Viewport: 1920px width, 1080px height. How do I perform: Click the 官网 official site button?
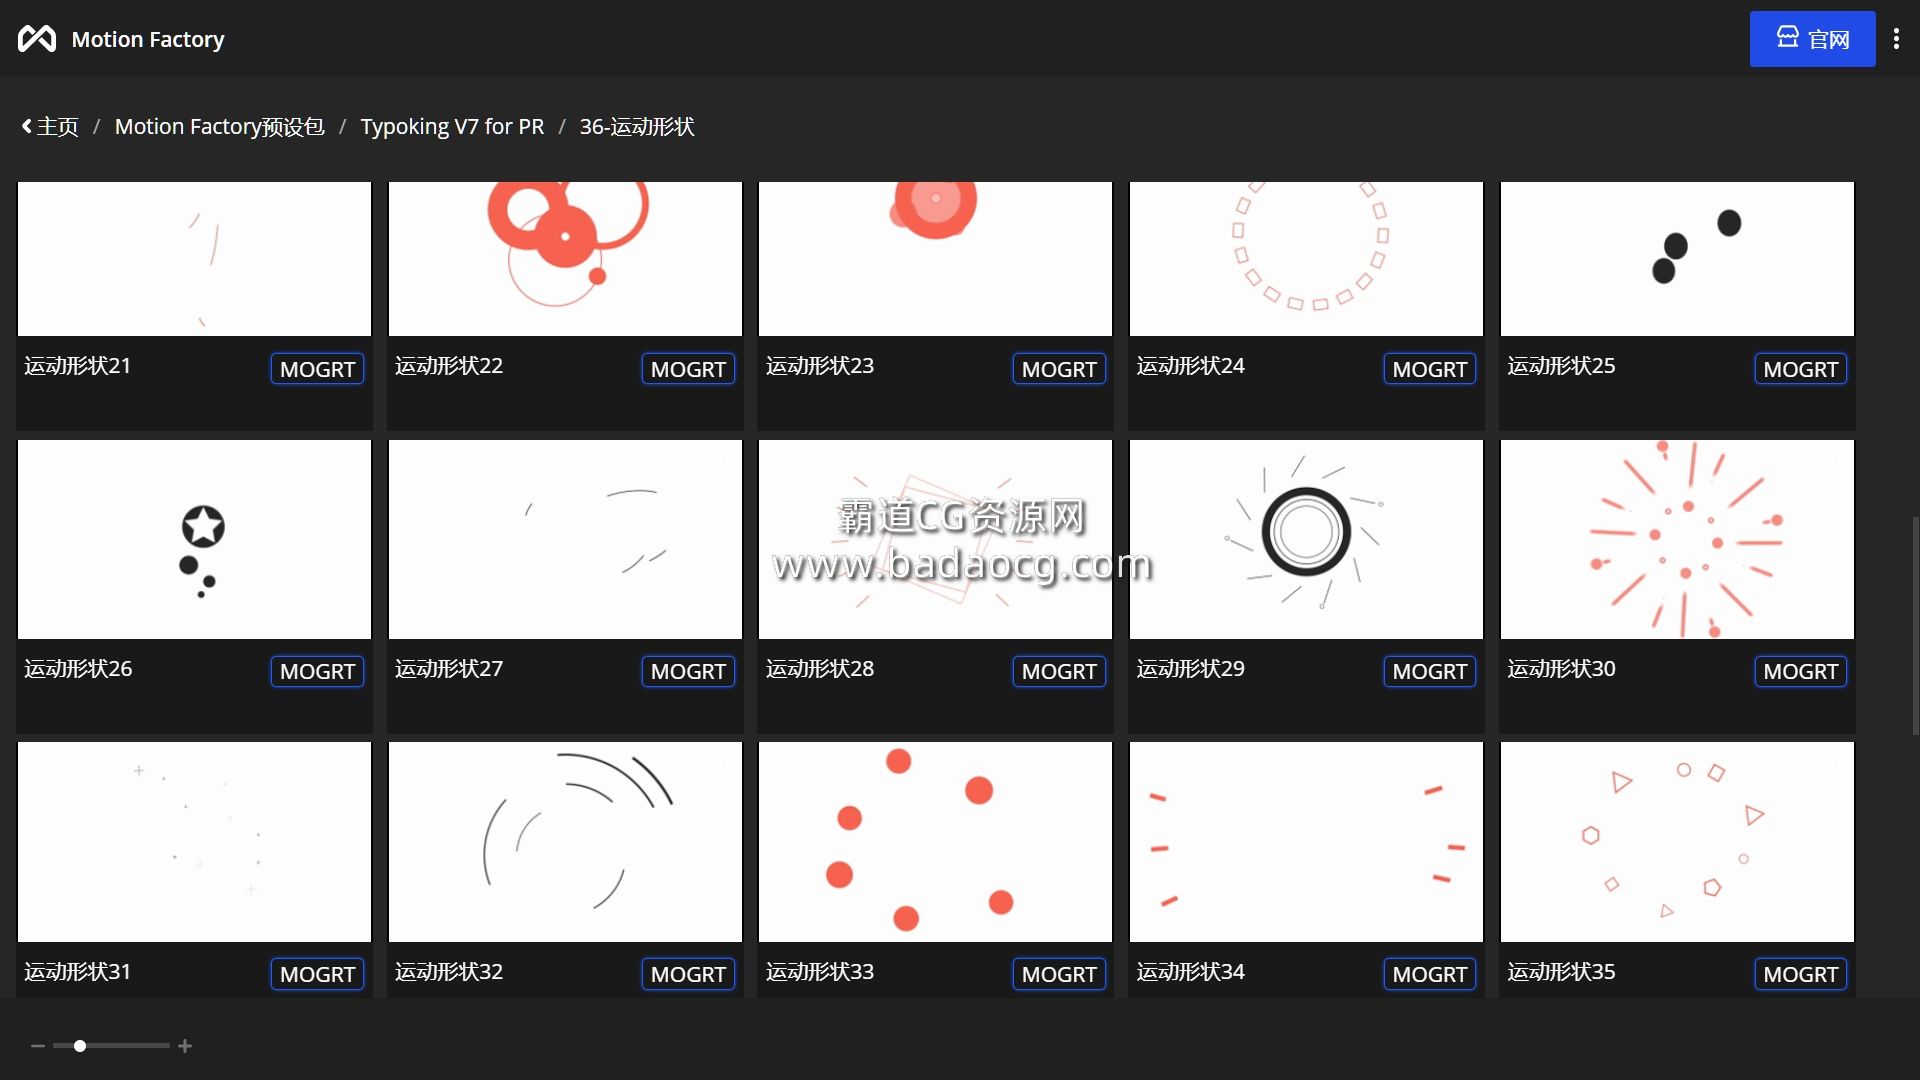click(1812, 39)
